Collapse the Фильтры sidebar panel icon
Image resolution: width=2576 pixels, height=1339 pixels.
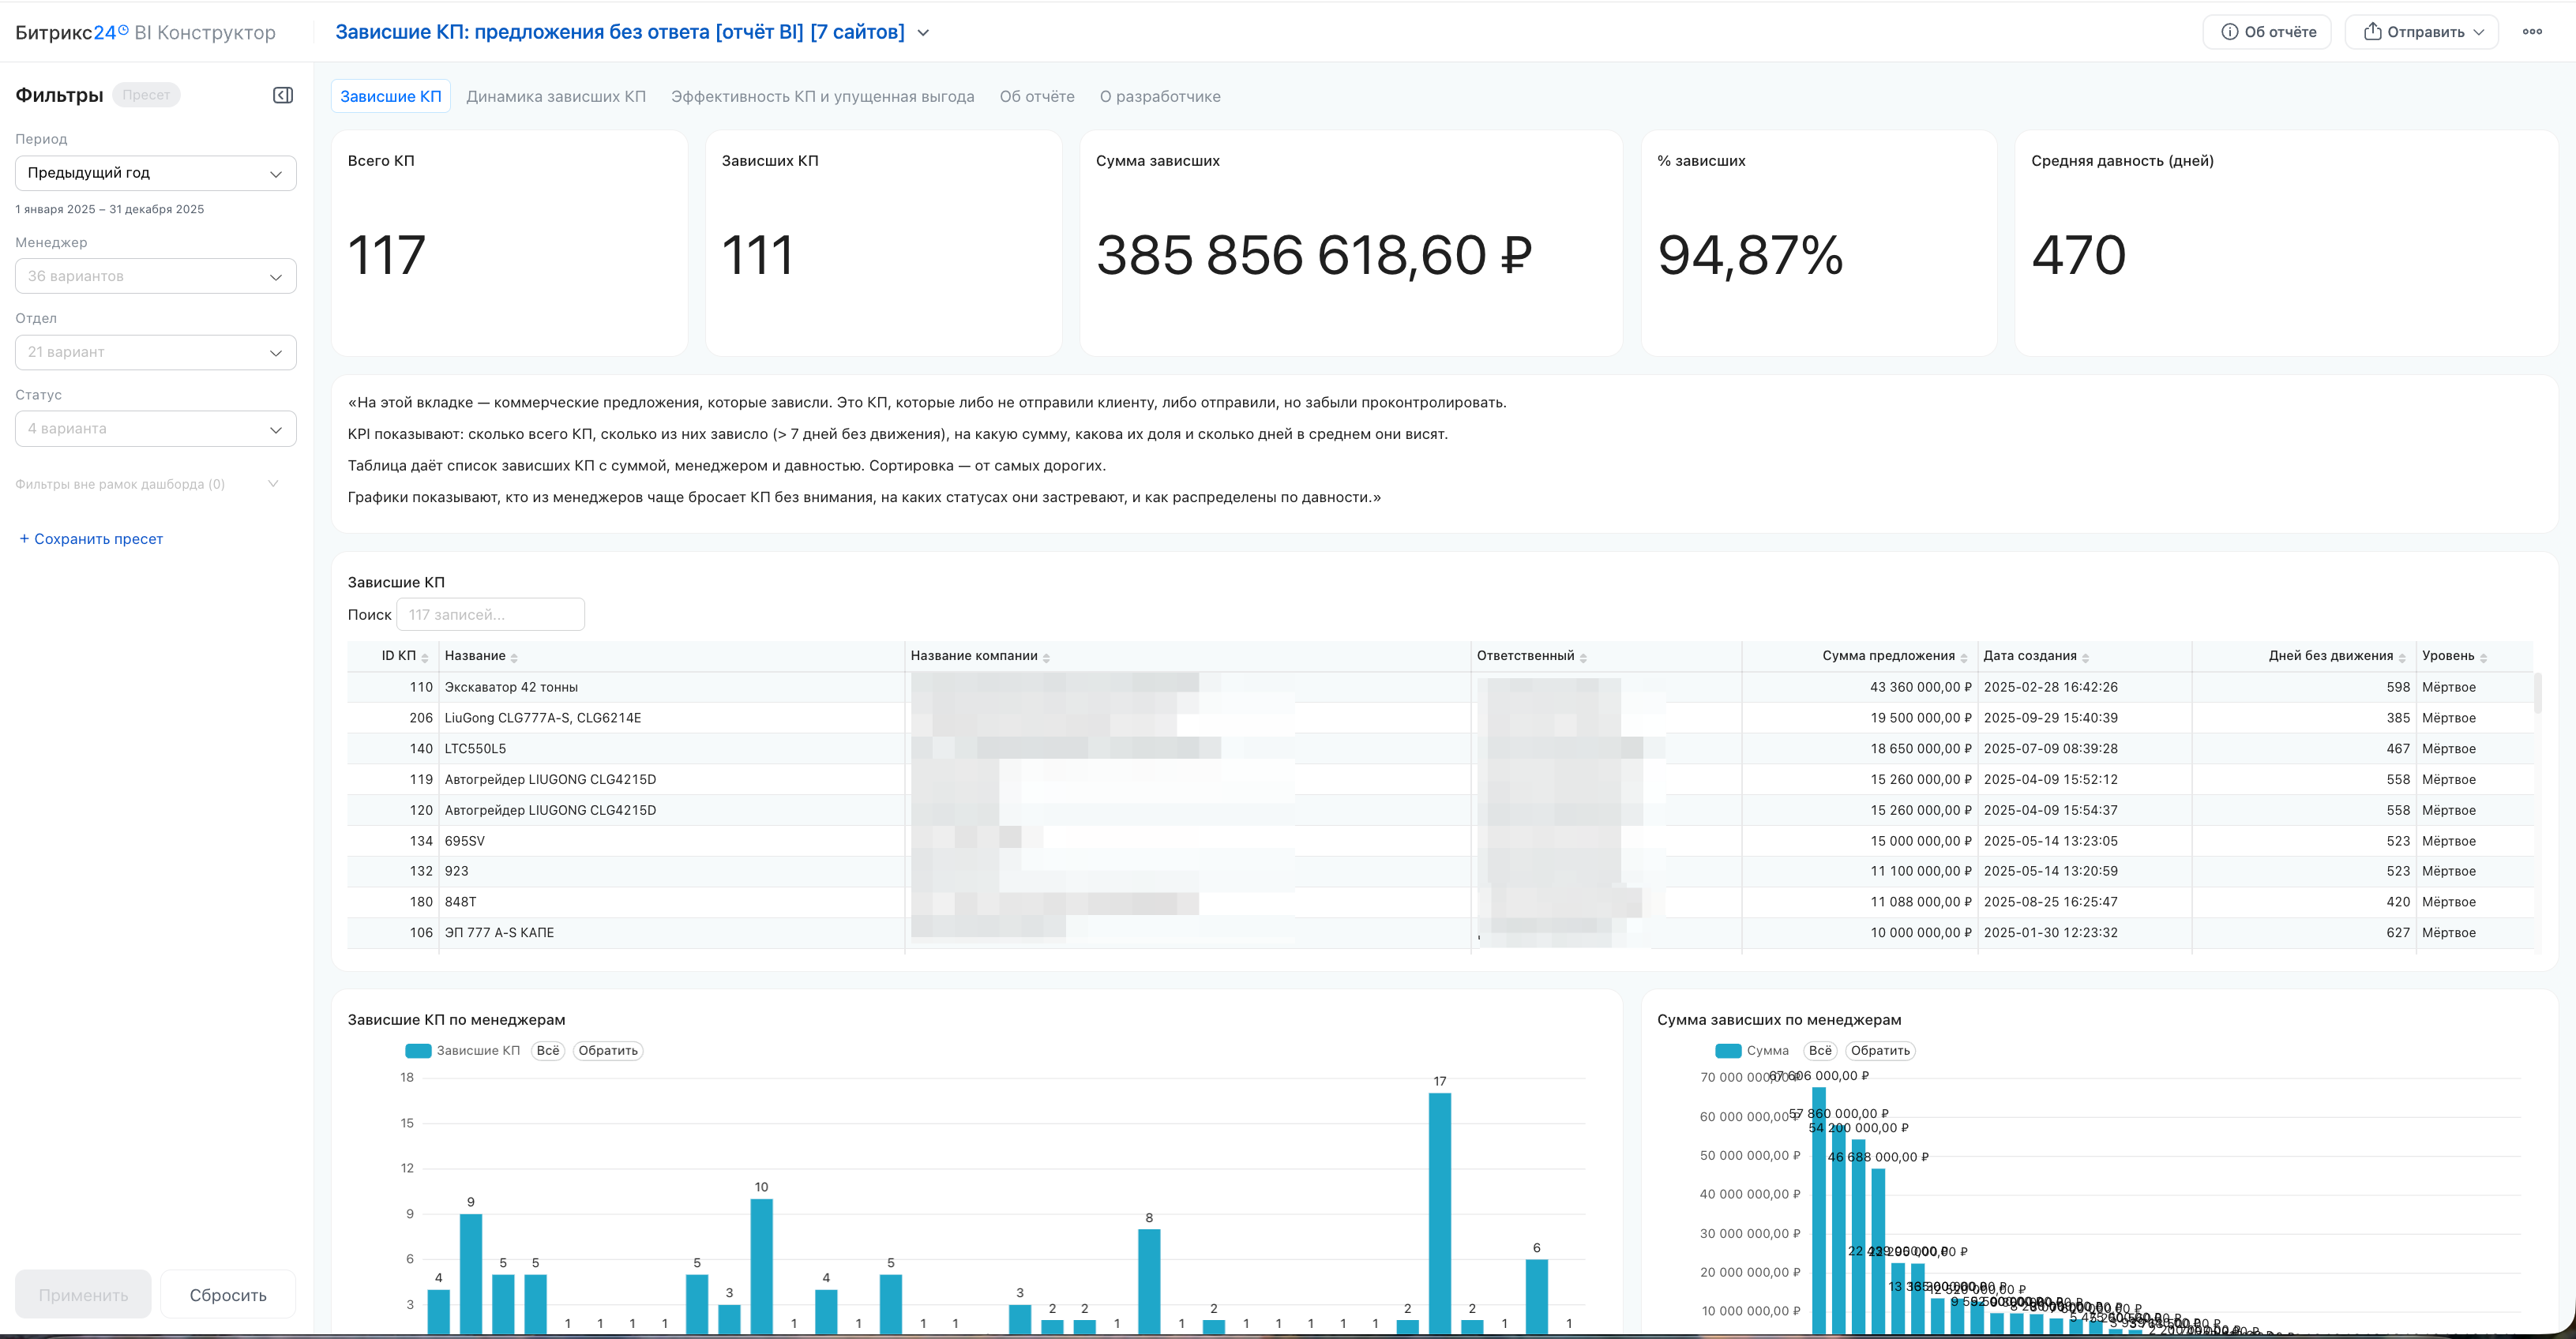283,95
